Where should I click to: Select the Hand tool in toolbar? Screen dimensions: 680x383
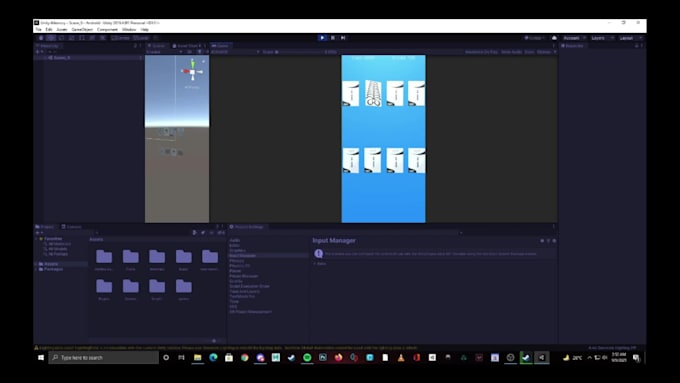click(41, 38)
